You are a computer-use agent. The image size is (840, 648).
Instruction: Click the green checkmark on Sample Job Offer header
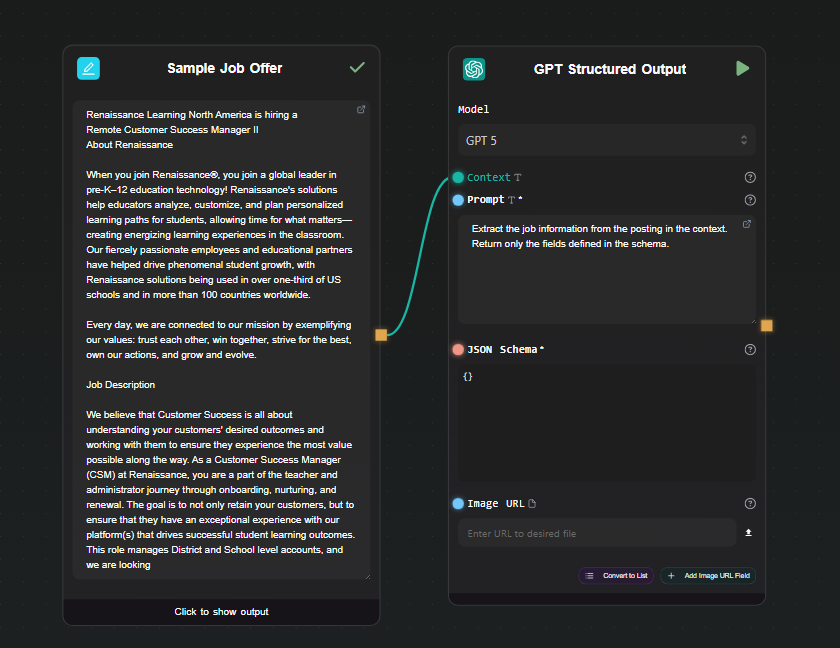357,68
